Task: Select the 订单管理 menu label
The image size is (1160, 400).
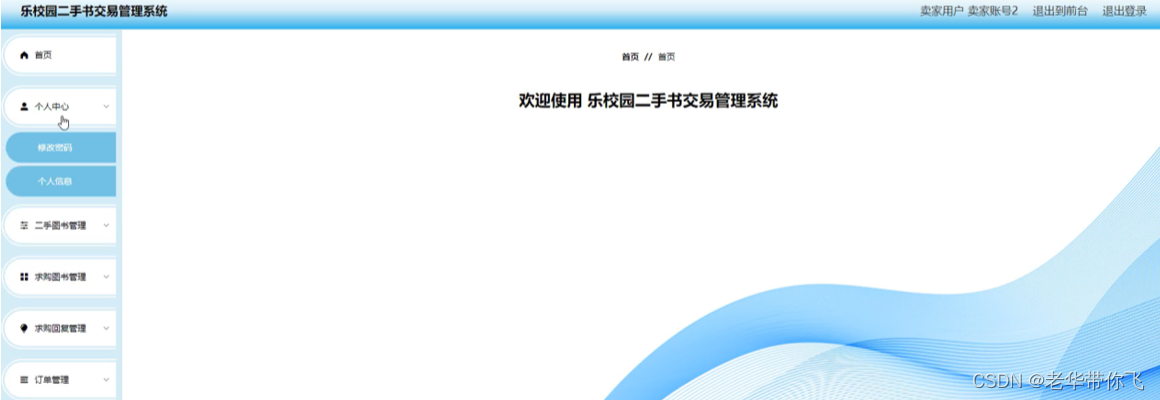Action: [52, 379]
